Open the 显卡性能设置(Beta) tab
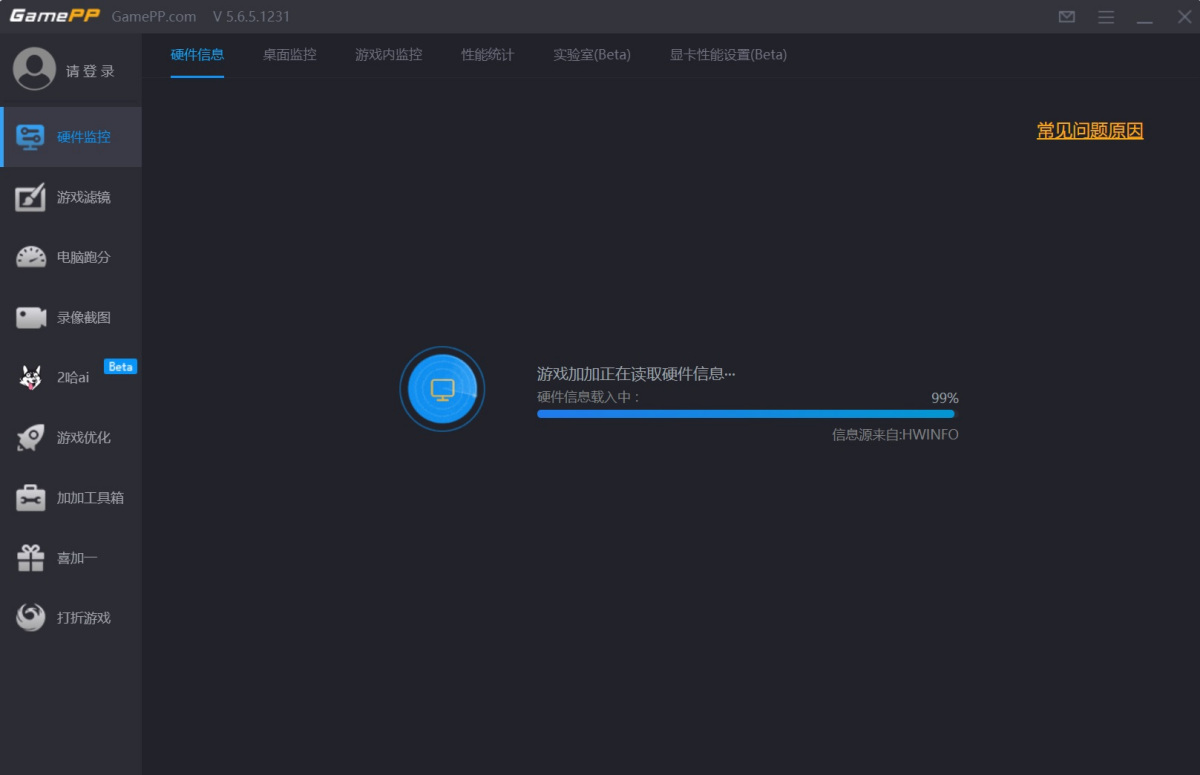This screenshot has width=1200, height=775. (x=728, y=55)
